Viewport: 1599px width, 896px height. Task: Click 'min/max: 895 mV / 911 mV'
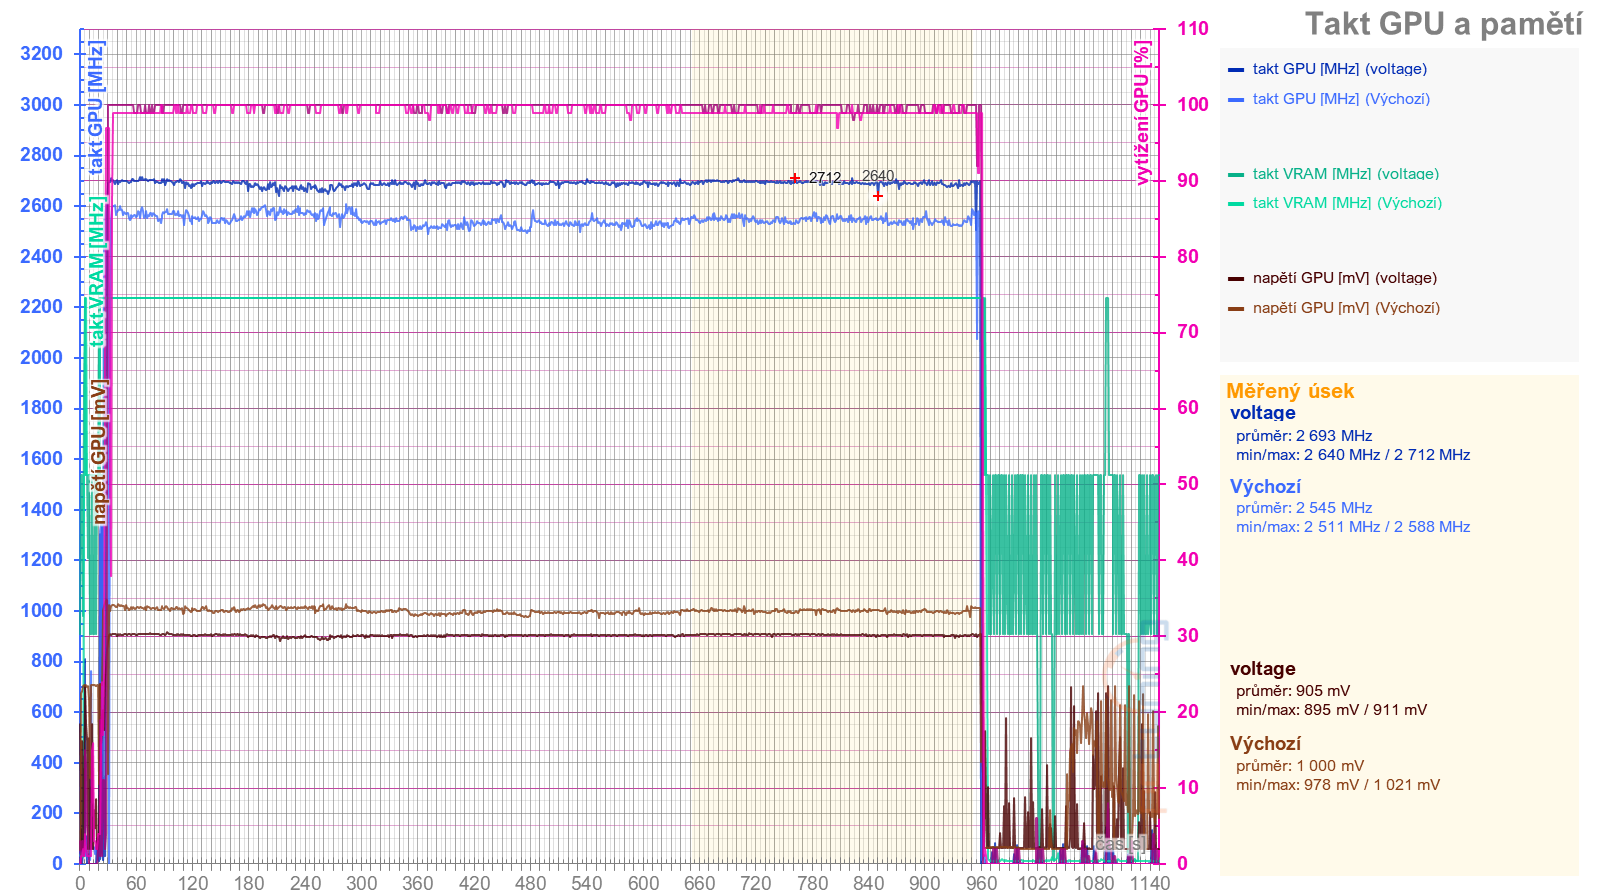[x=1332, y=710]
